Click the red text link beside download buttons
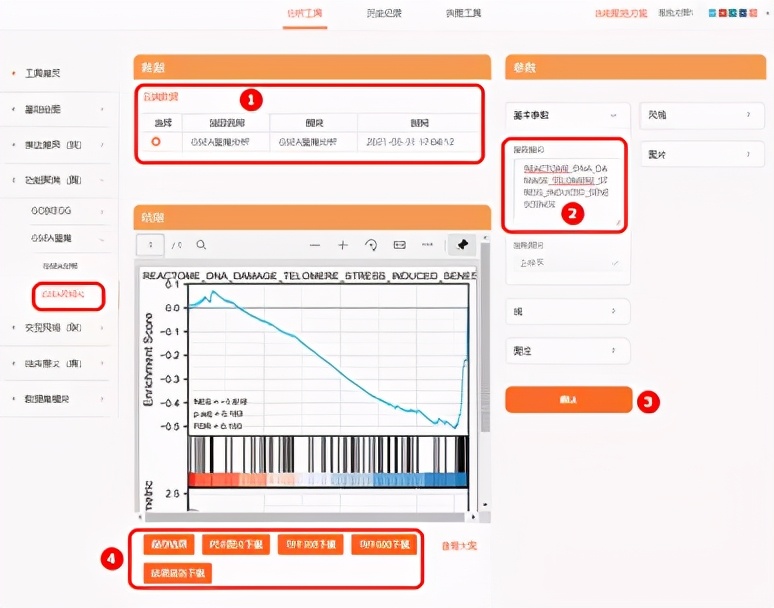 point(459,546)
